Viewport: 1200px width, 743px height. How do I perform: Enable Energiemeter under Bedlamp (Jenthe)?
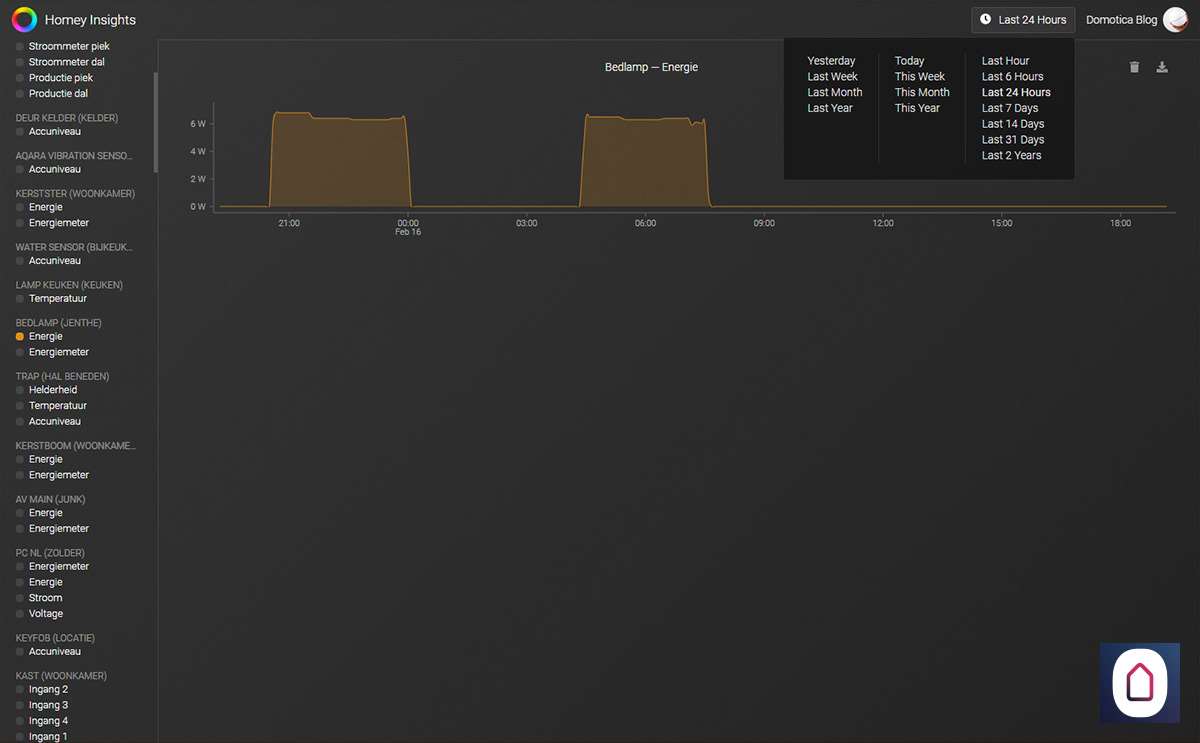click(x=58, y=352)
